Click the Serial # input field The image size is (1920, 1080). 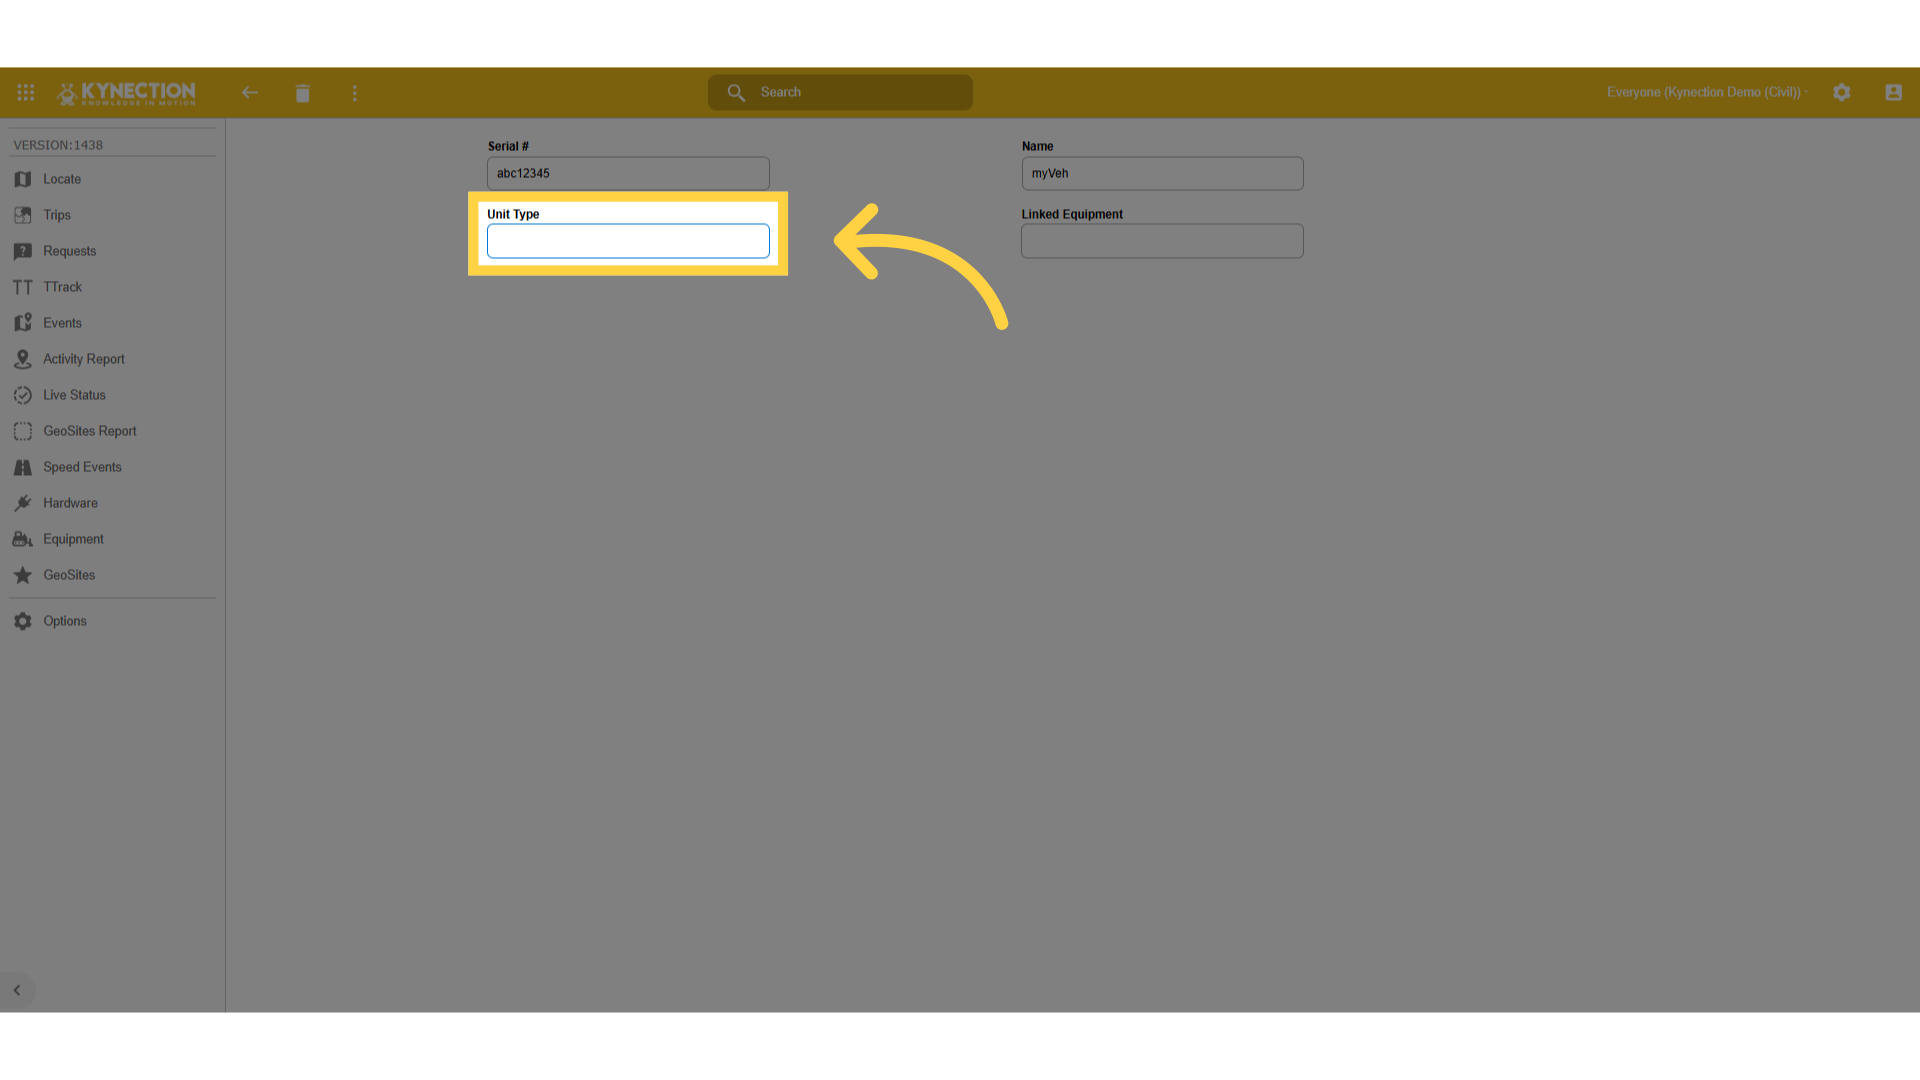pyautogui.click(x=628, y=173)
